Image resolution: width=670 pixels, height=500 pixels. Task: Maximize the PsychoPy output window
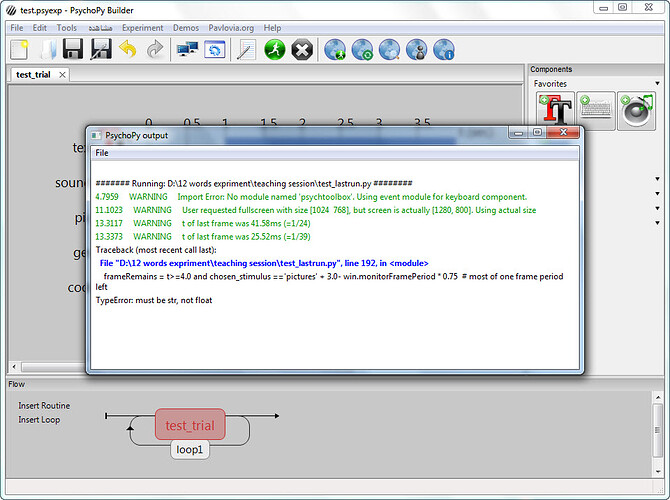click(538, 132)
